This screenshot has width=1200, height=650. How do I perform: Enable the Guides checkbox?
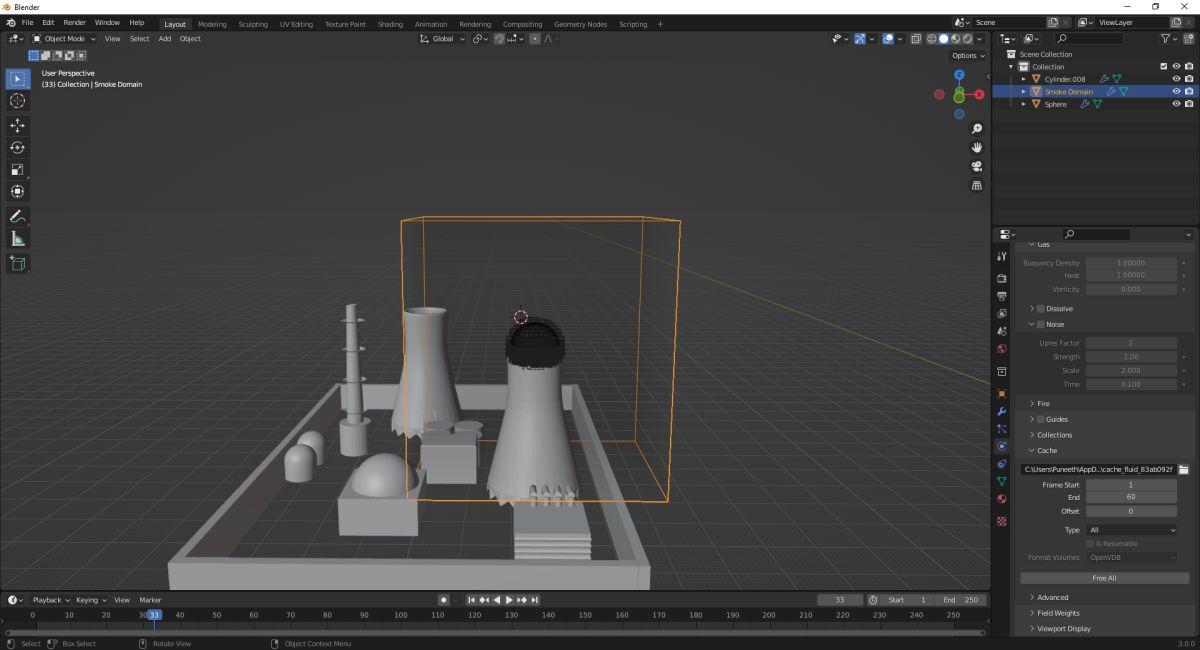click(x=1041, y=419)
